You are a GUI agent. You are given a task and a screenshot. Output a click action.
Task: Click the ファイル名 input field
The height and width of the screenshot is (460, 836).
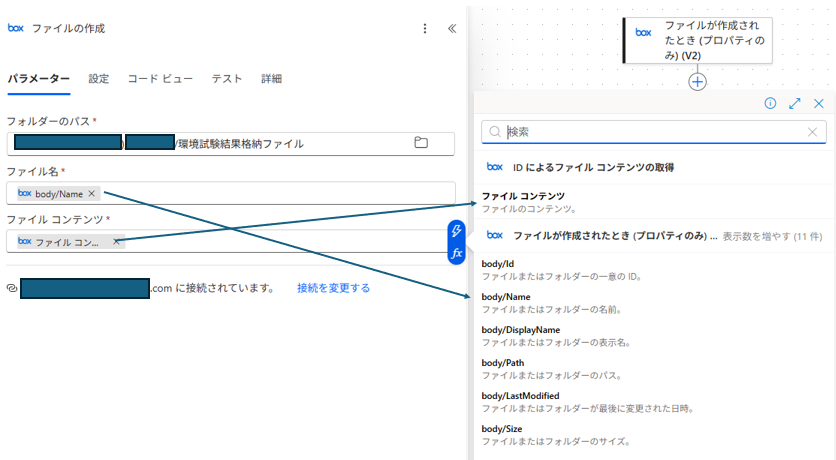coord(230,193)
